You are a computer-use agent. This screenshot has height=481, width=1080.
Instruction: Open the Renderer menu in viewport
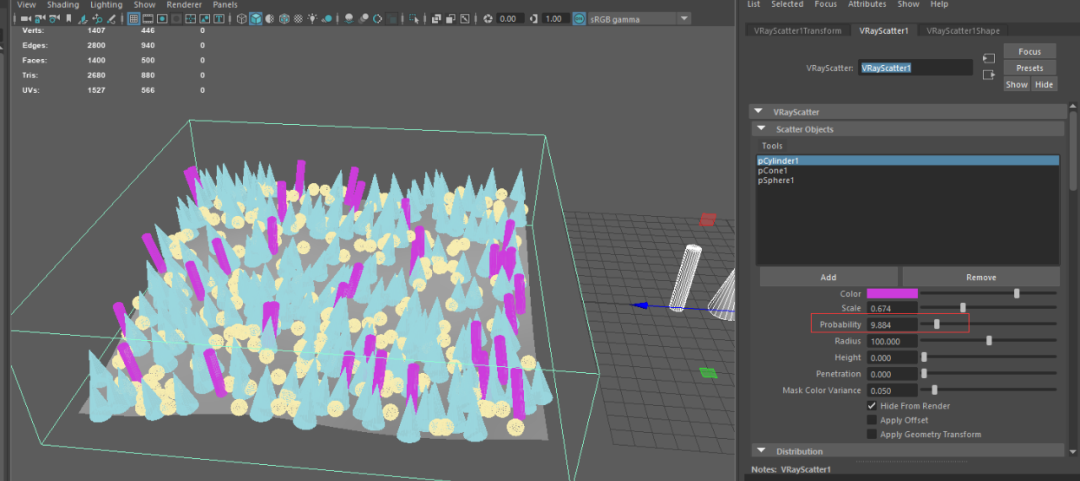184,5
